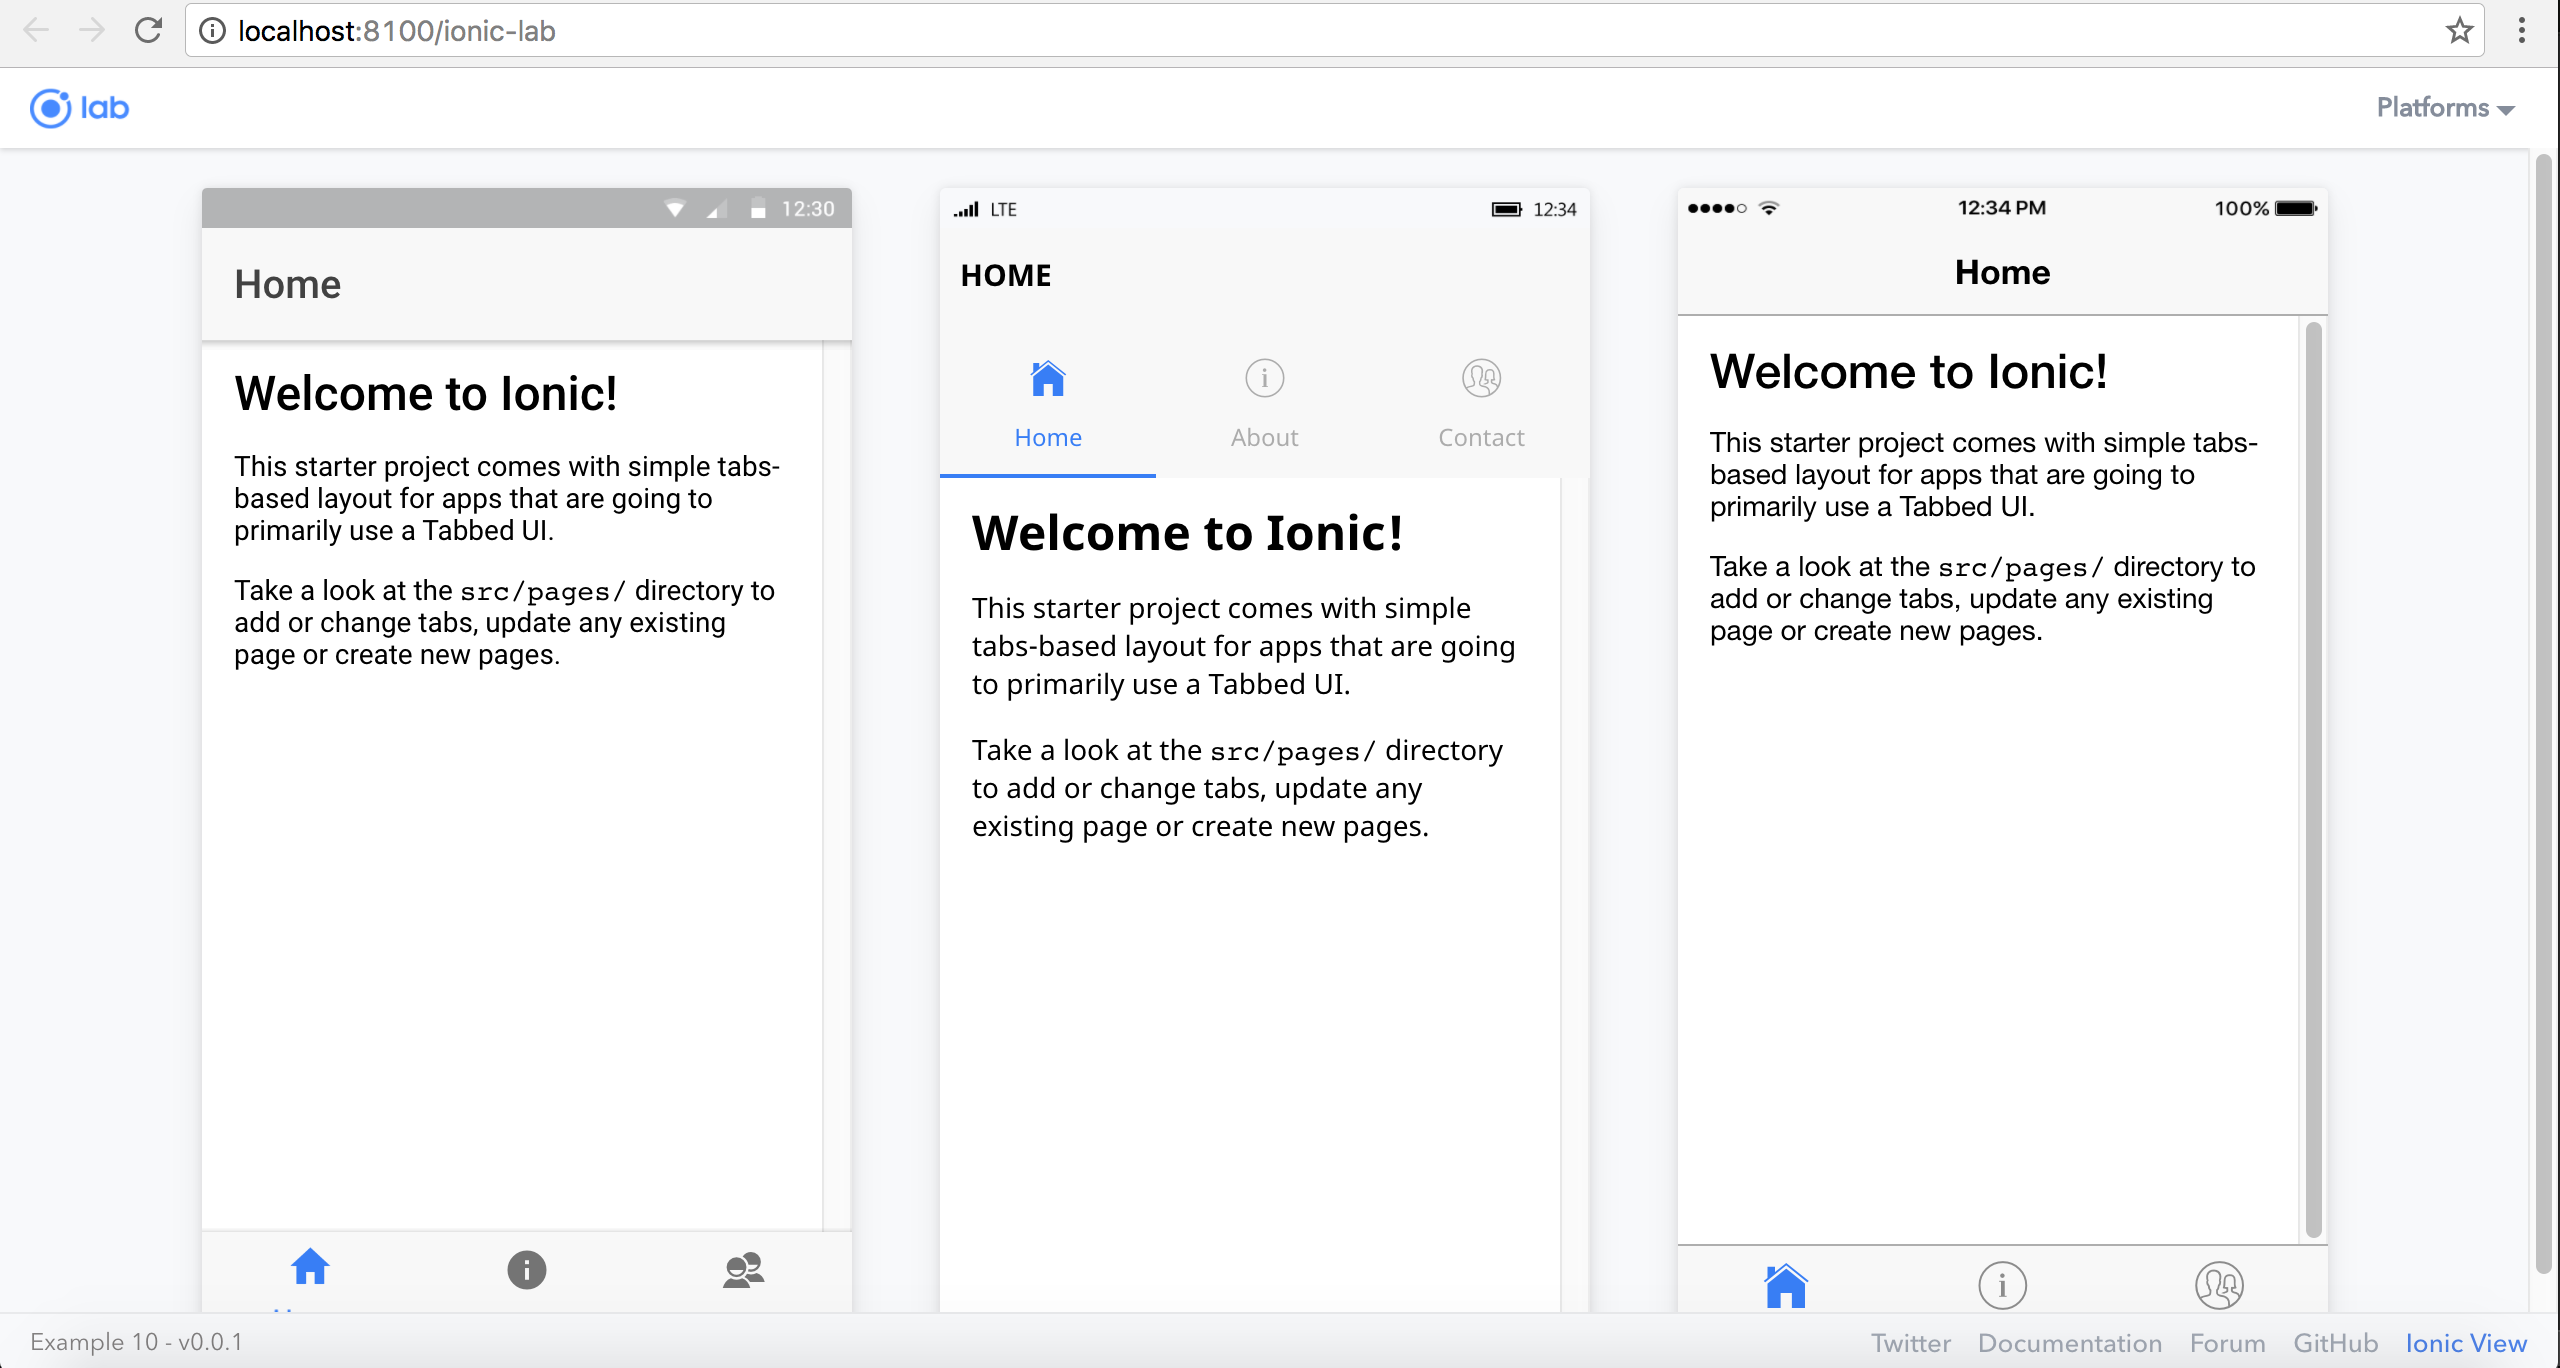
Task: Open the Documentation footer link
Action: [2070, 1343]
